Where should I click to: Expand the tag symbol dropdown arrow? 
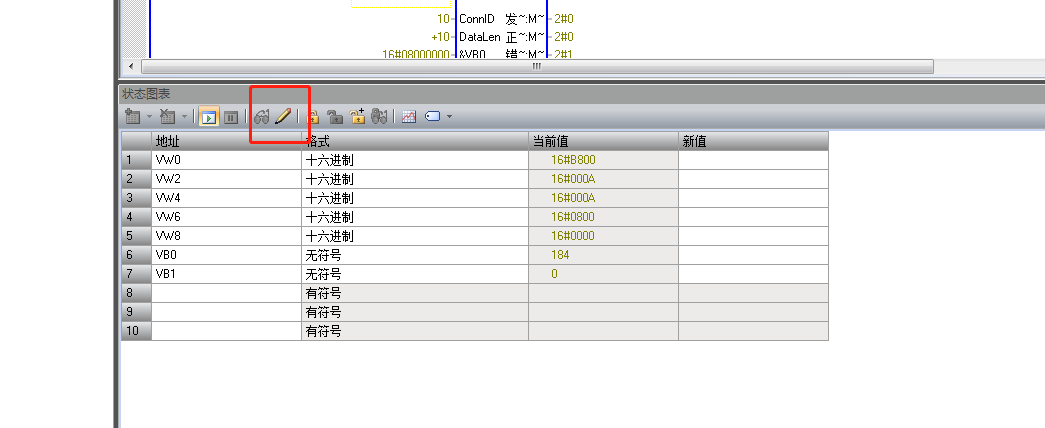[x=450, y=117]
